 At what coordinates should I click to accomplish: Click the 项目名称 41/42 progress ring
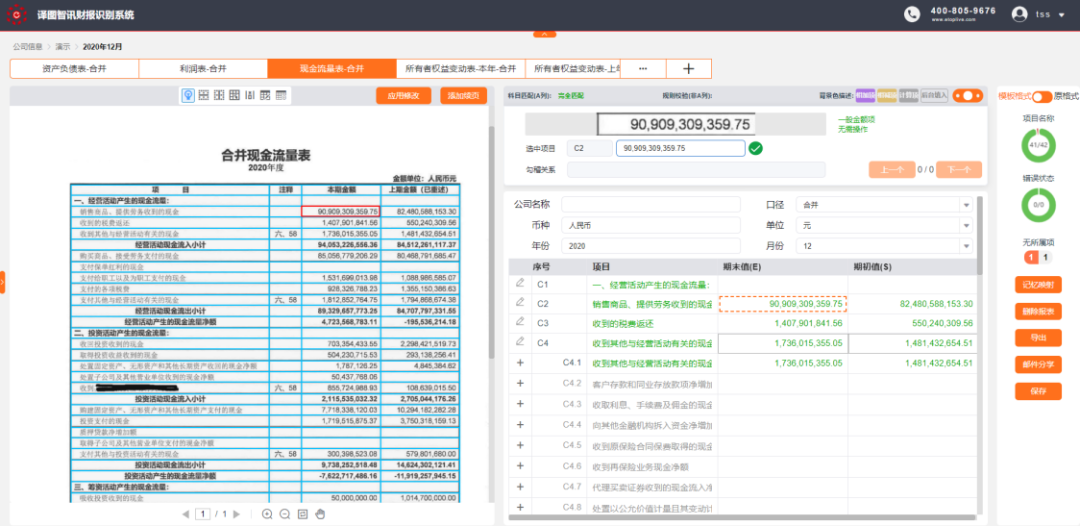pyautogui.click(x=1038, y=145)
